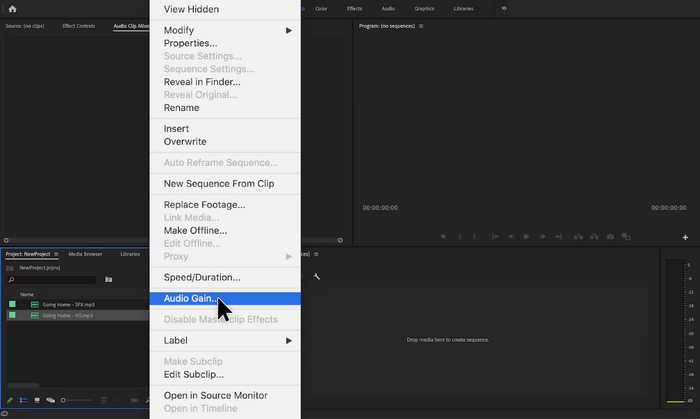Switch Project panel to List View
Screen dimensions: 700x419
pyautogui.click(x=24, y=400)
